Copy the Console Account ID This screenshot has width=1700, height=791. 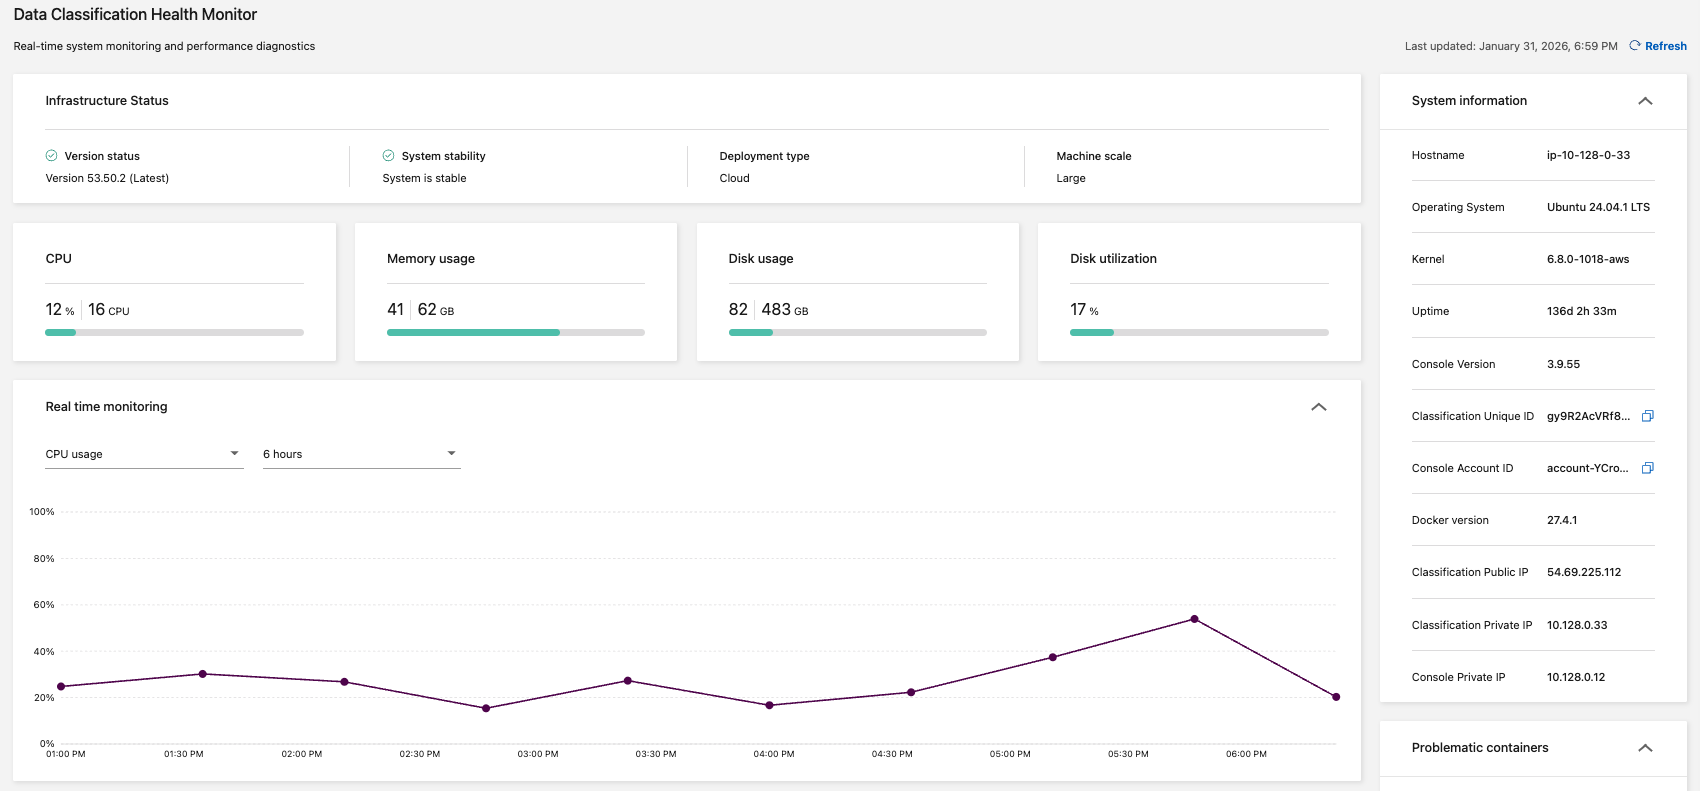[x=1648, y=468]
